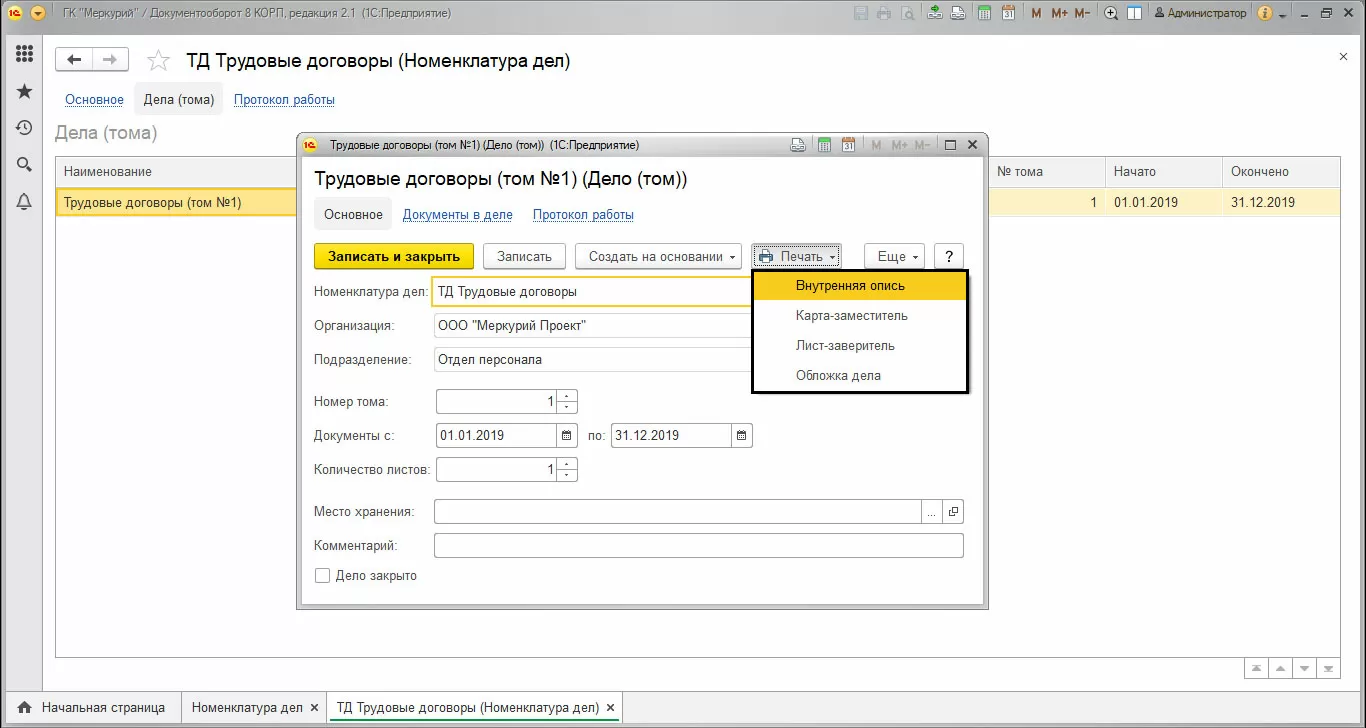Switch to 'Документы в деле' tab

tap(457, 215)
